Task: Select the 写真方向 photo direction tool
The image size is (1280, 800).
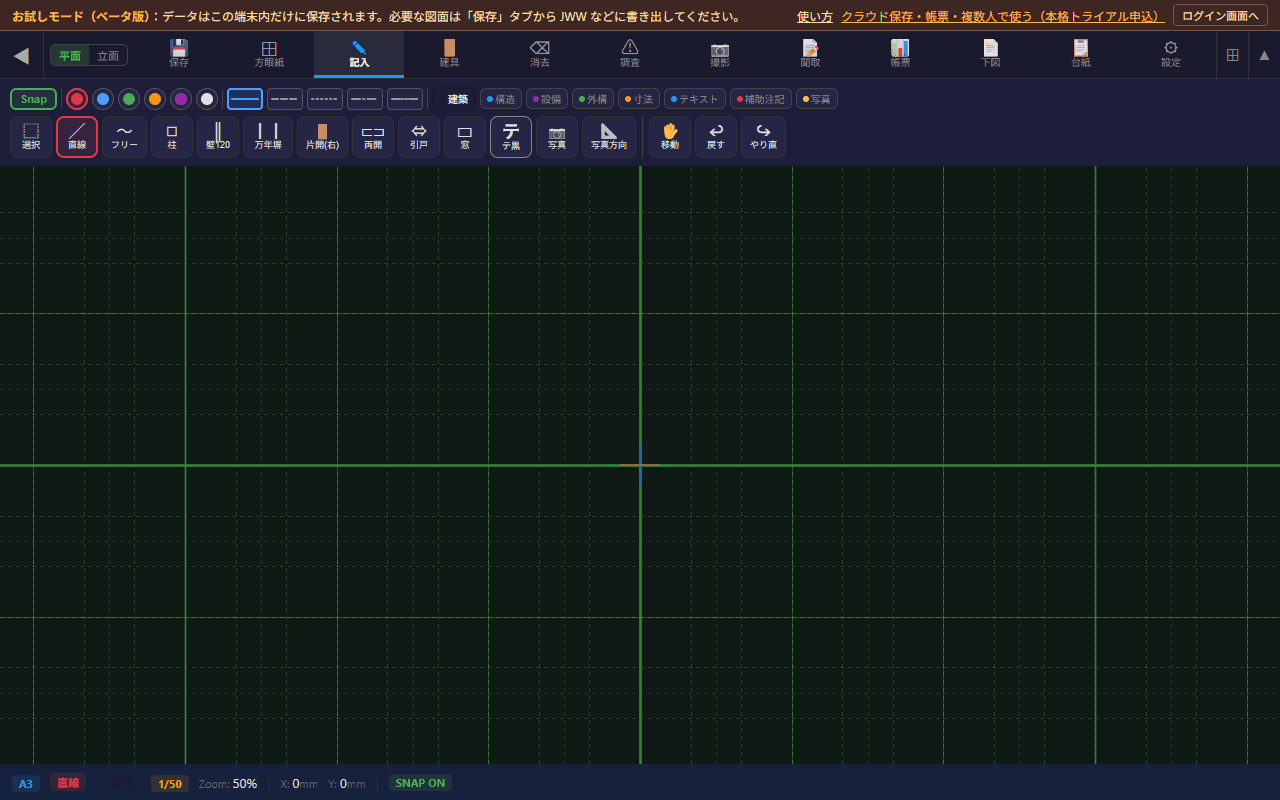Action: 609,137
